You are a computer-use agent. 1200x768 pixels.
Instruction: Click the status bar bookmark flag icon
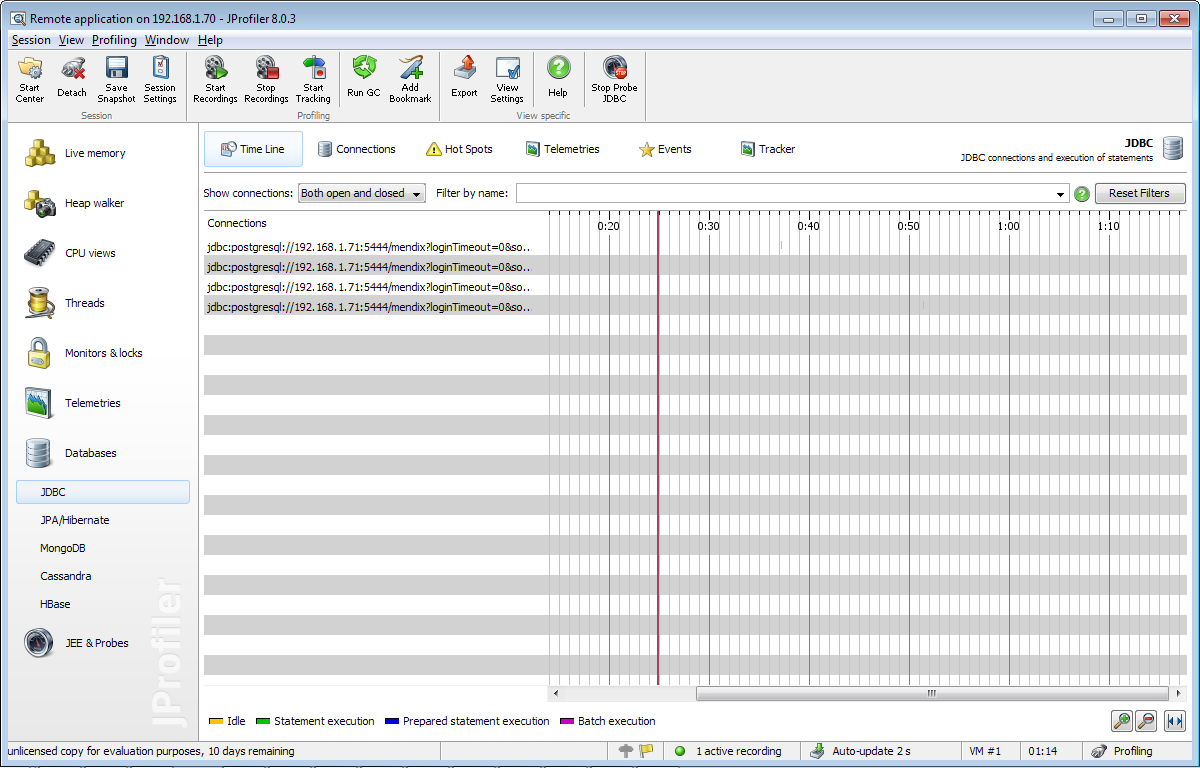[x=646, y=751]
